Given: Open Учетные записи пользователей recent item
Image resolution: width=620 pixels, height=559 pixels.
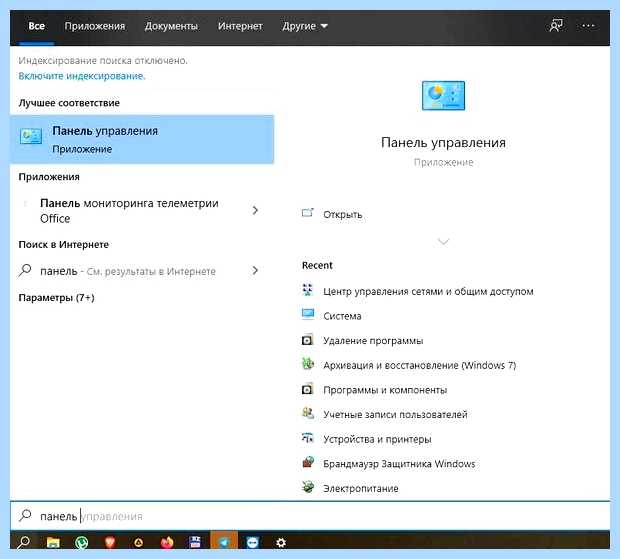Looking at the screenshot, I should point(395,415).
